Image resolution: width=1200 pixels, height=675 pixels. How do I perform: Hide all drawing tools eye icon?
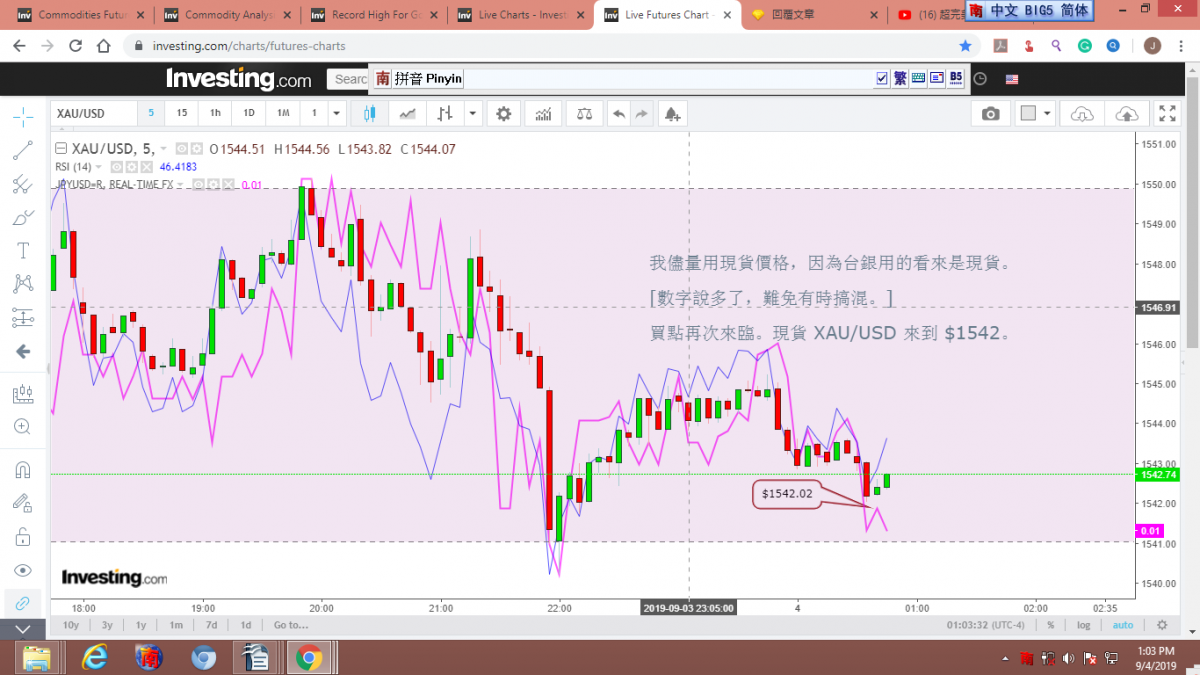coord(22,570)
